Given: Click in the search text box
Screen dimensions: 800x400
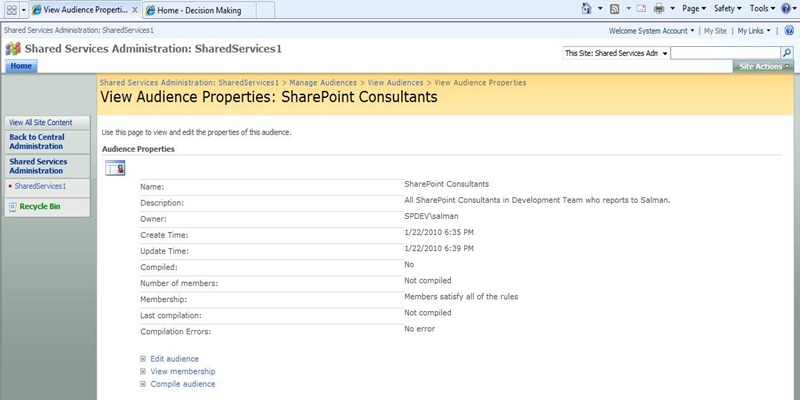Looking at the screenshot, I should (725, 53).
